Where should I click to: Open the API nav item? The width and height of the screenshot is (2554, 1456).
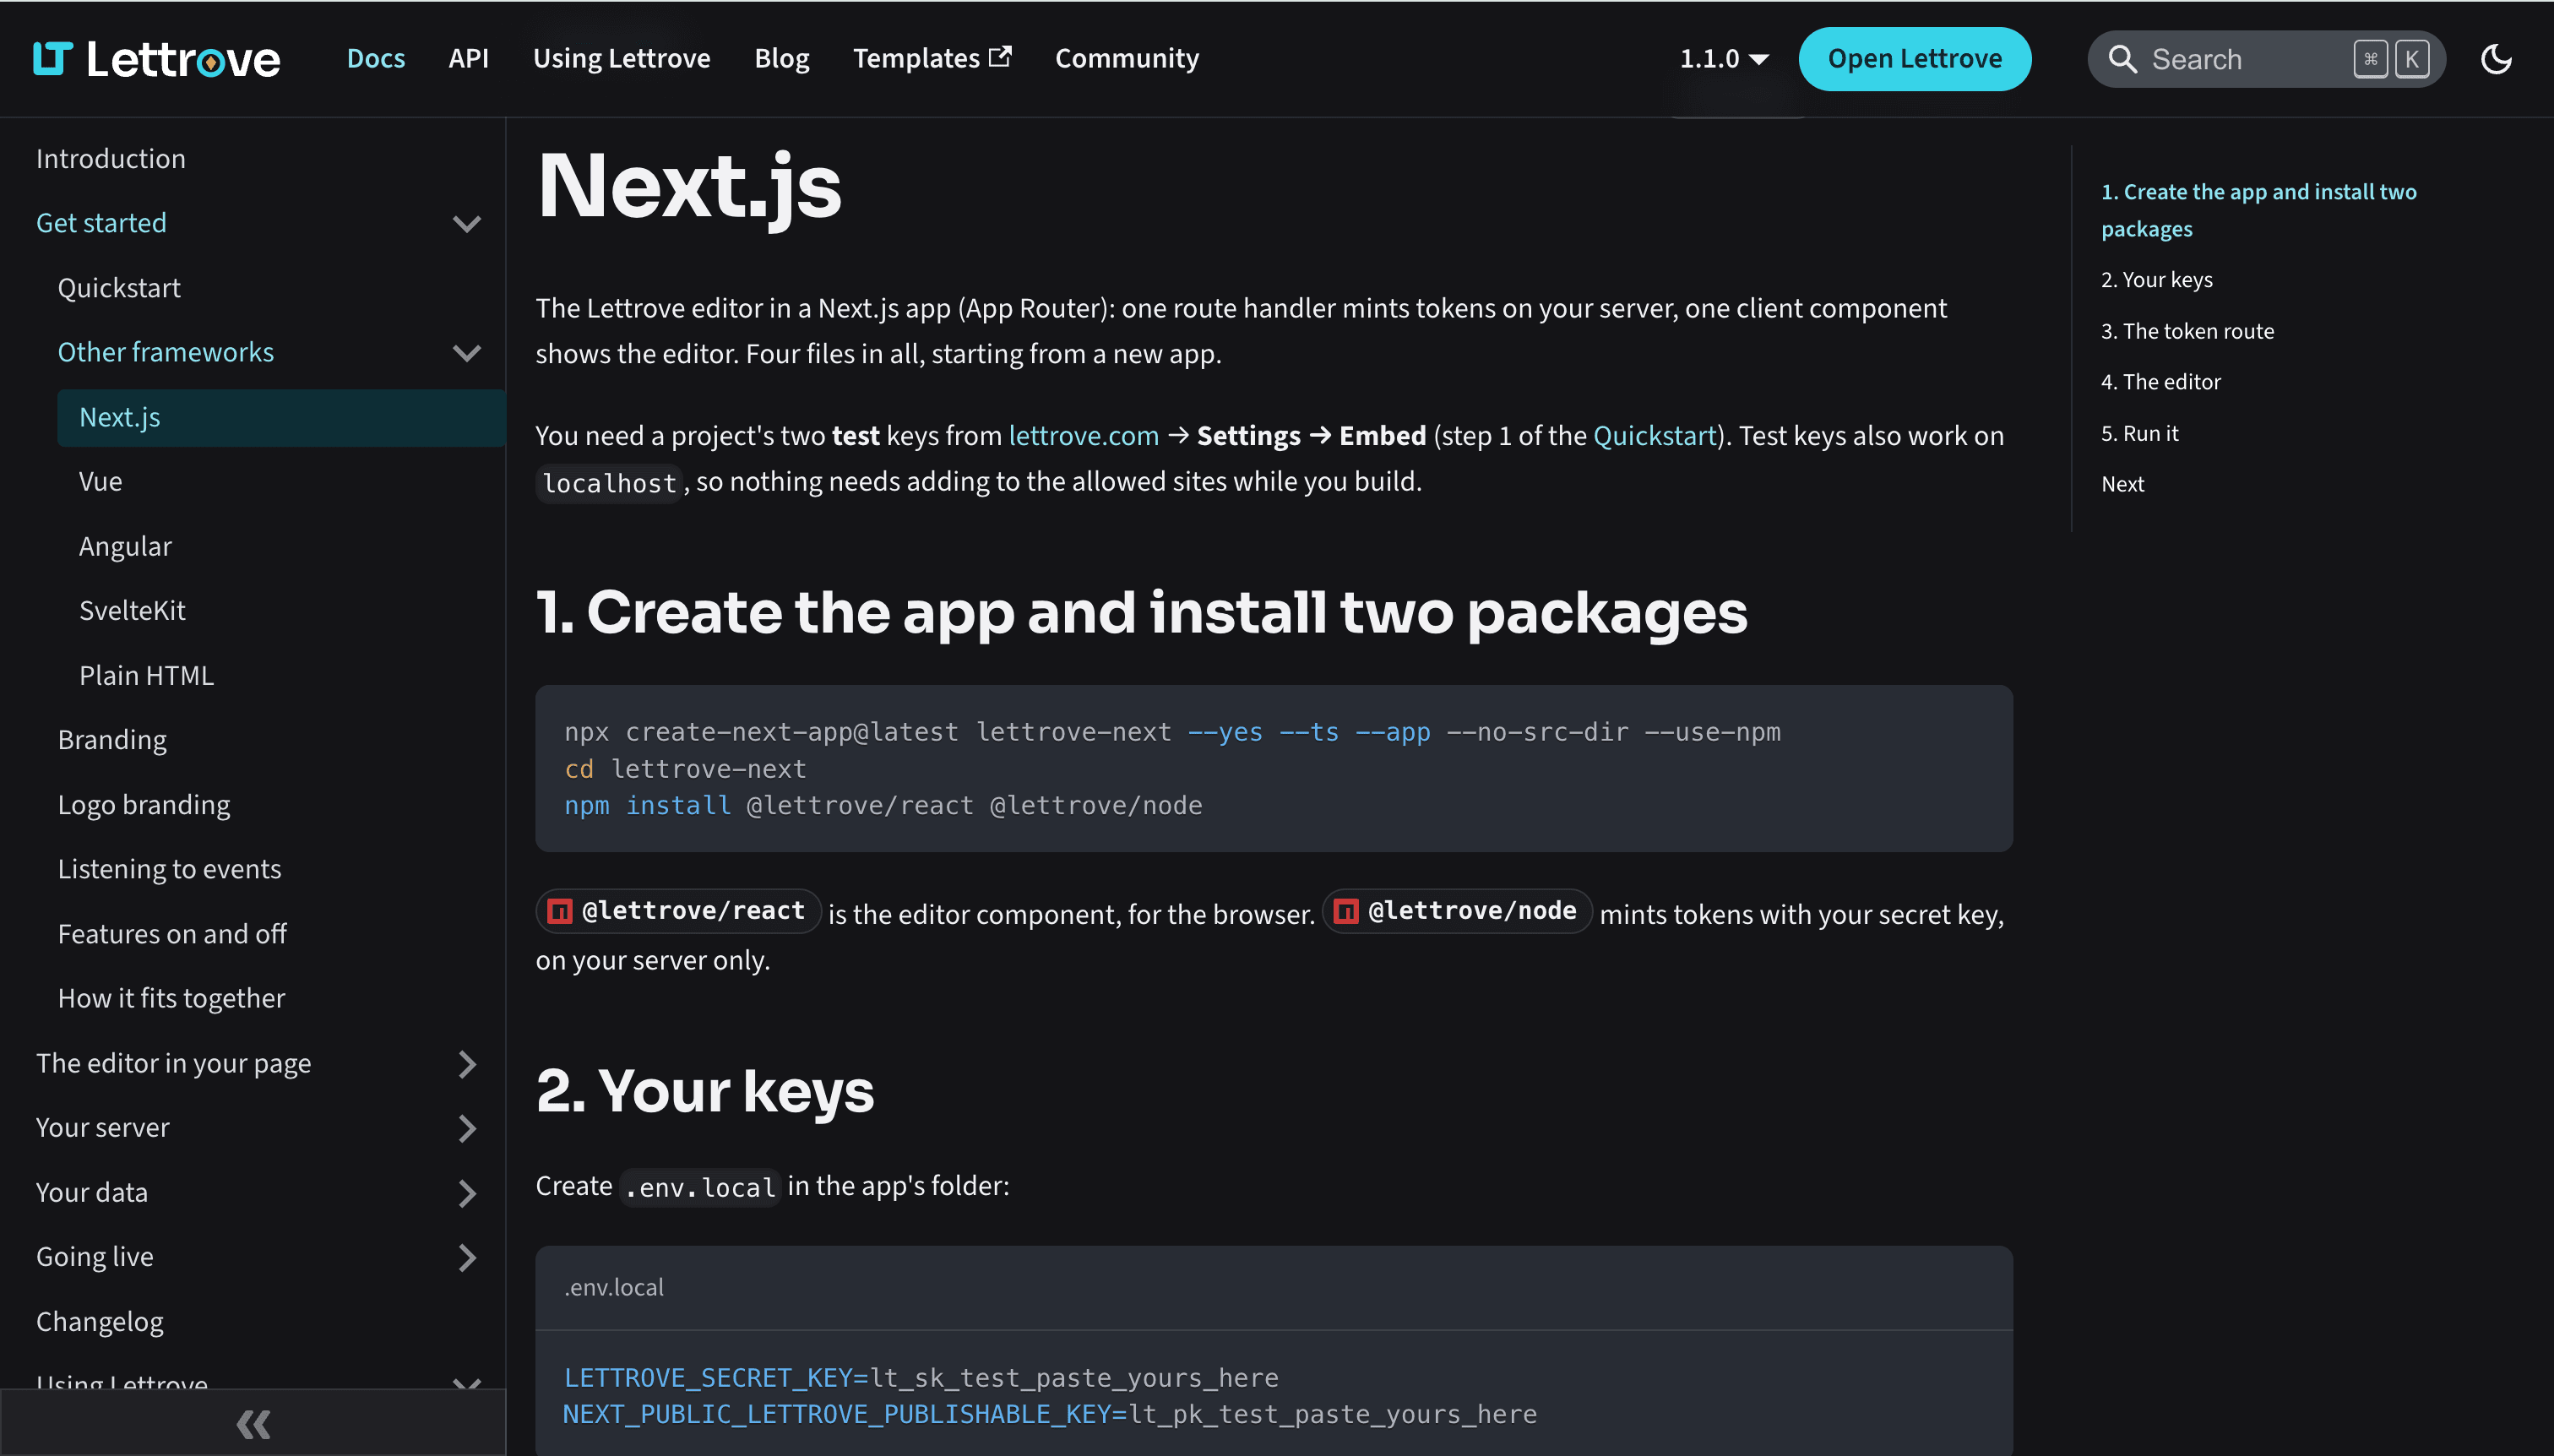pos(468,58)
